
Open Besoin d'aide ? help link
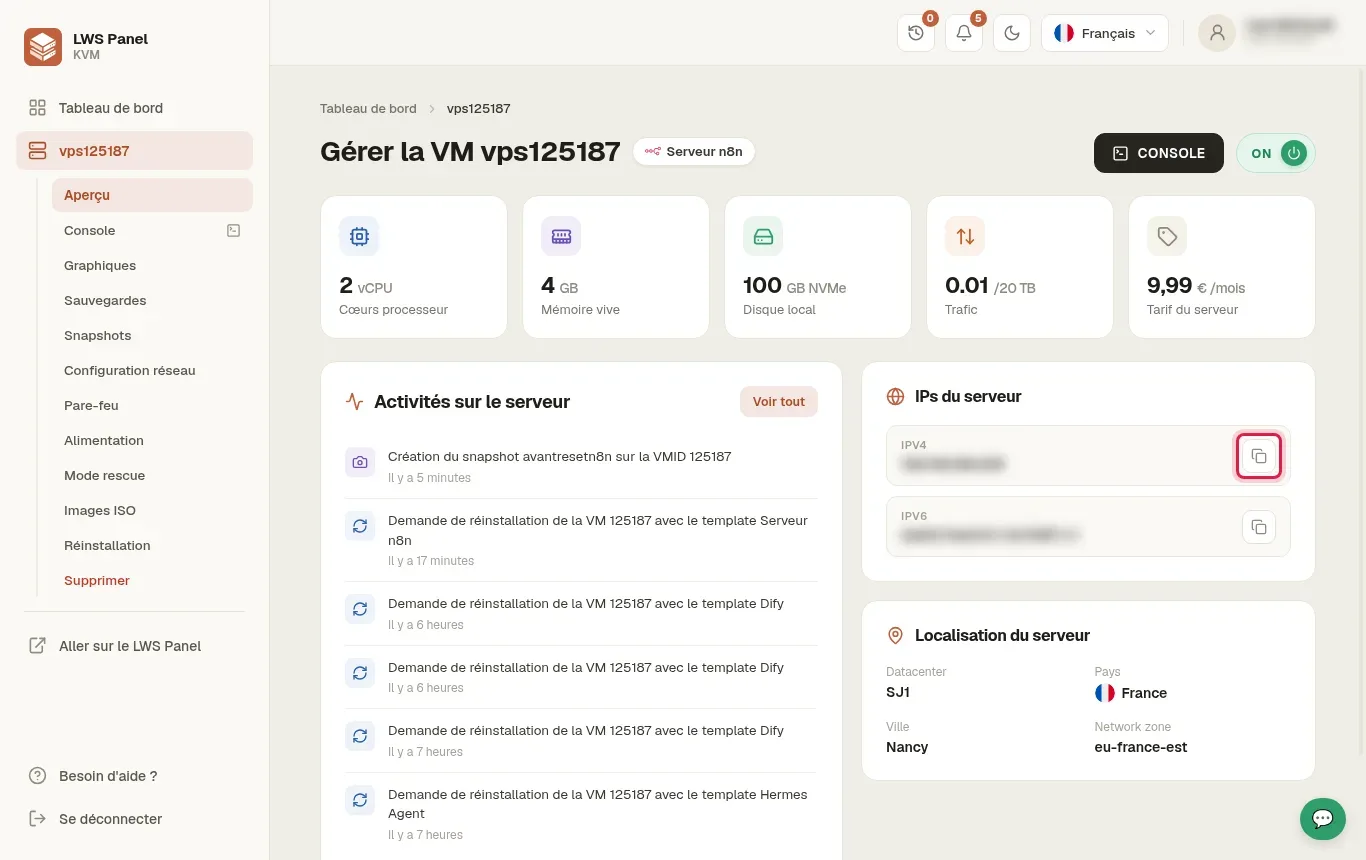[x=134, y=776]
